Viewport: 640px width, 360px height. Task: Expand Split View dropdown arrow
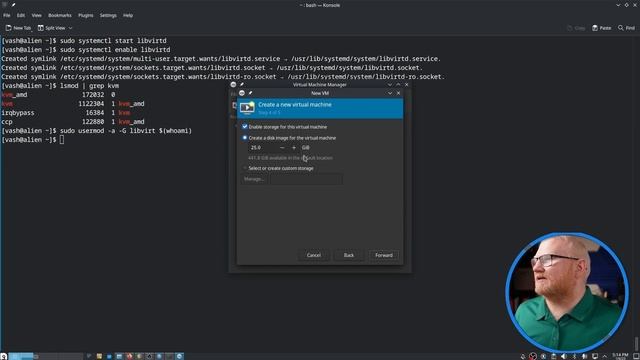tap(70, 28)
